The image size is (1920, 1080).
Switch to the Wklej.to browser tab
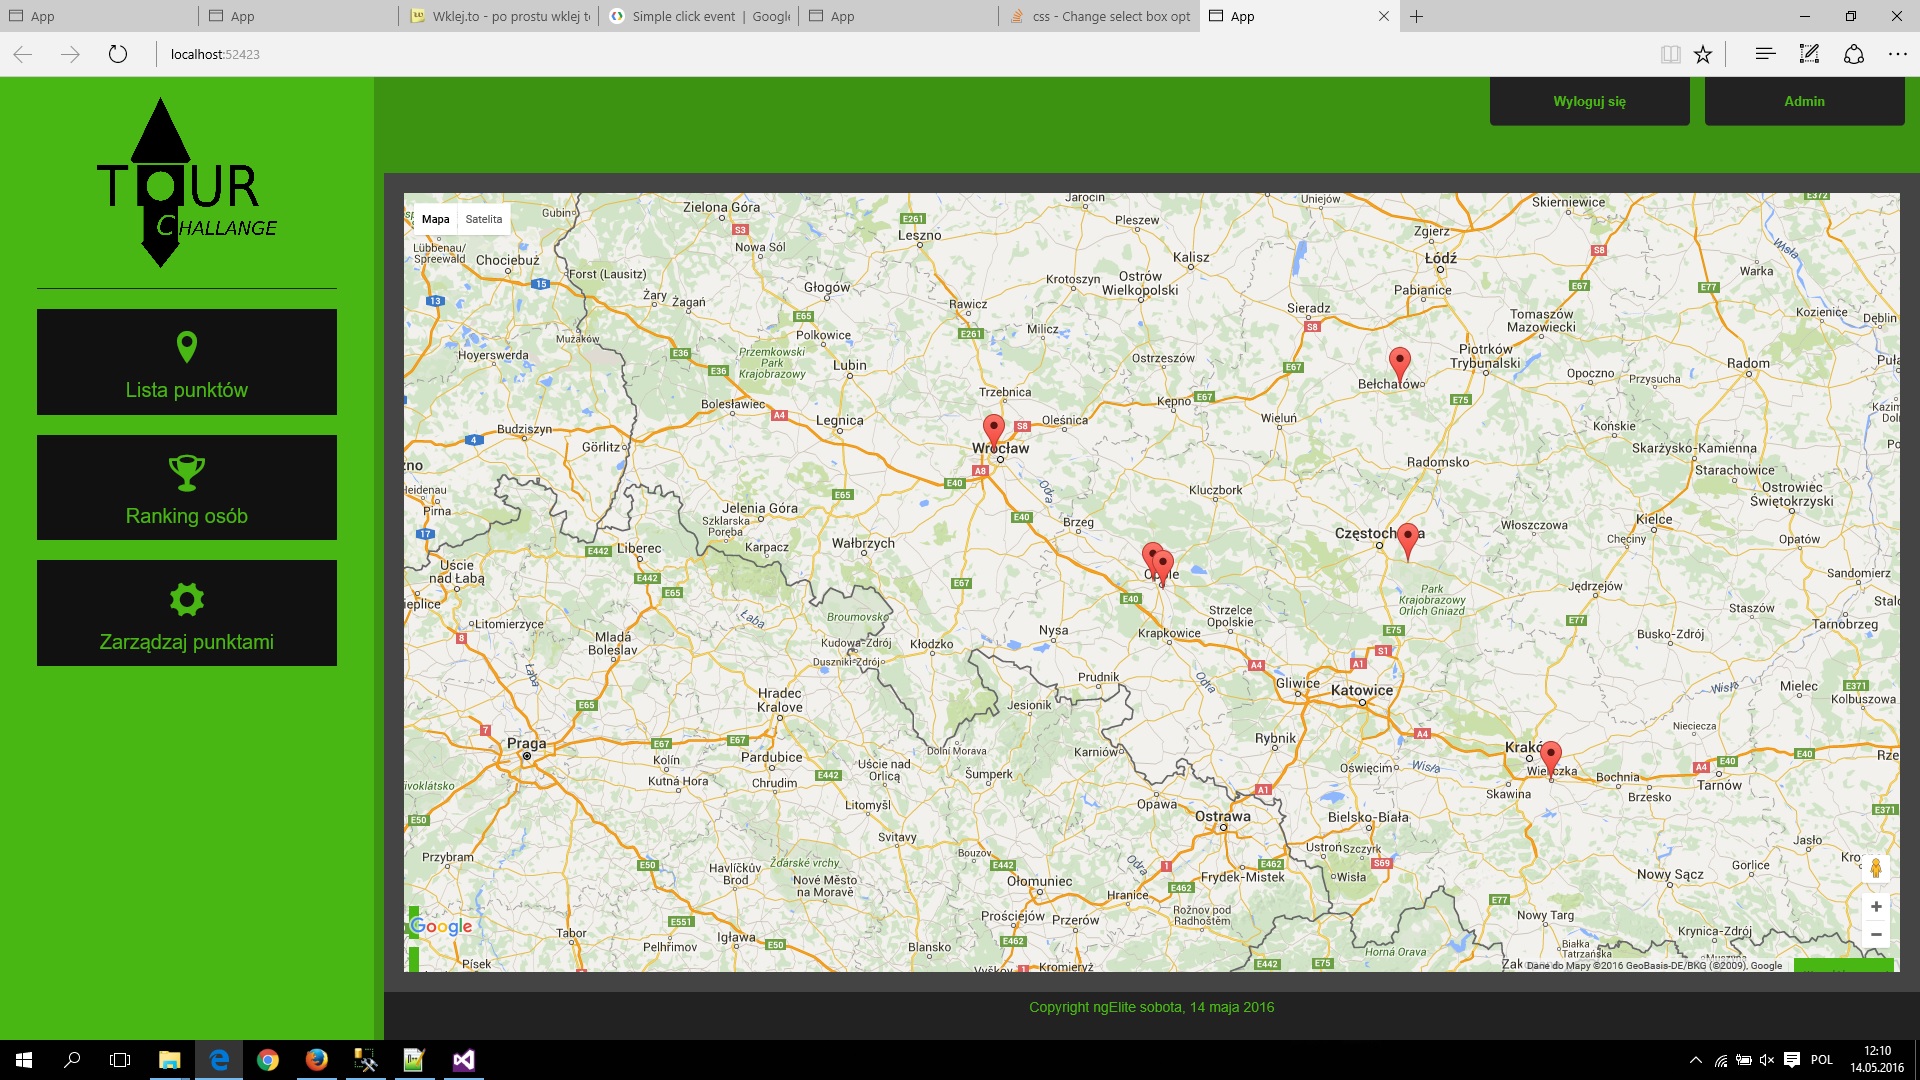(500, 16)
